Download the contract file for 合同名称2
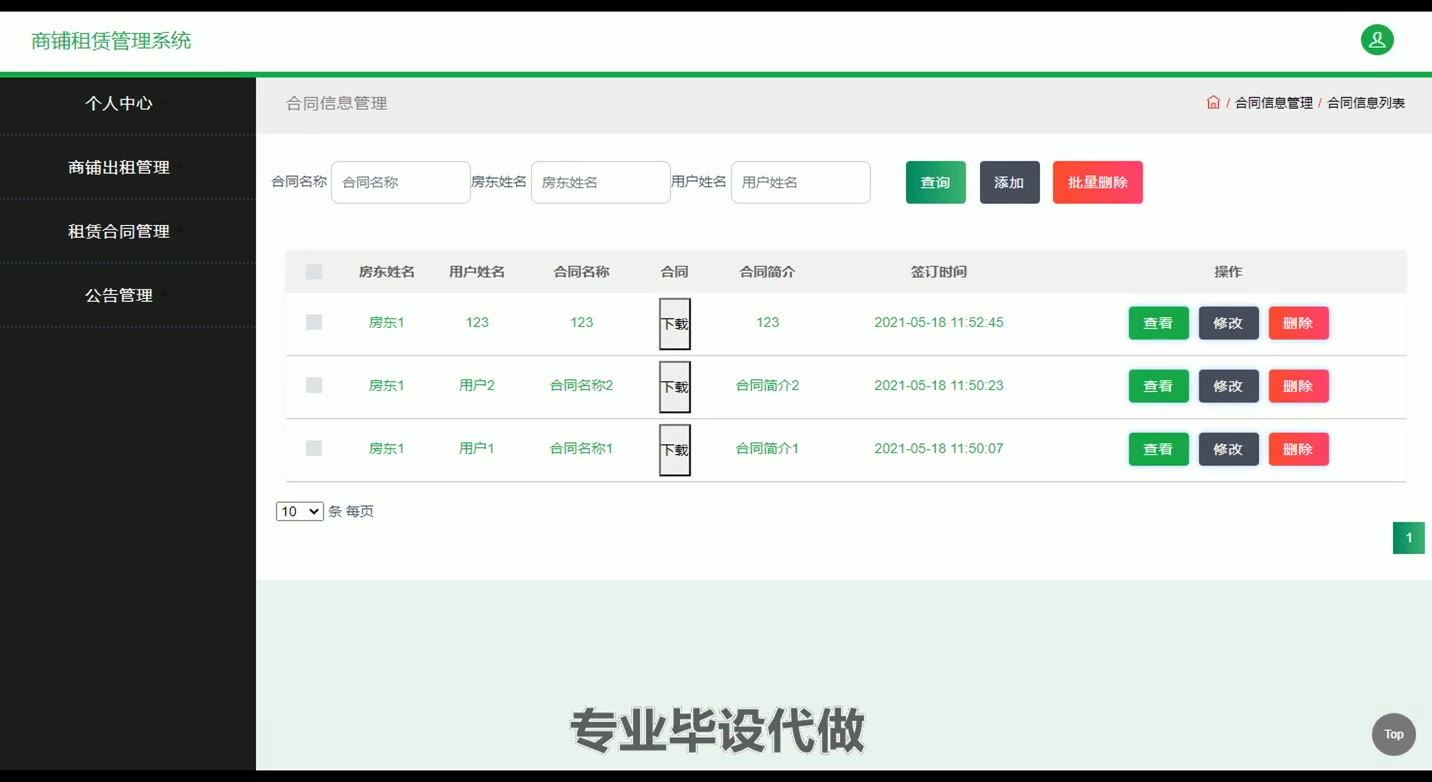1432x782 pixels. tap(675, 387)
